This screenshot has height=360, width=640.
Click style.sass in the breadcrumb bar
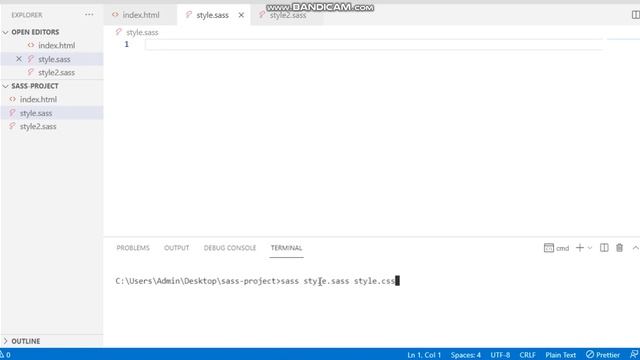[142, 32]
